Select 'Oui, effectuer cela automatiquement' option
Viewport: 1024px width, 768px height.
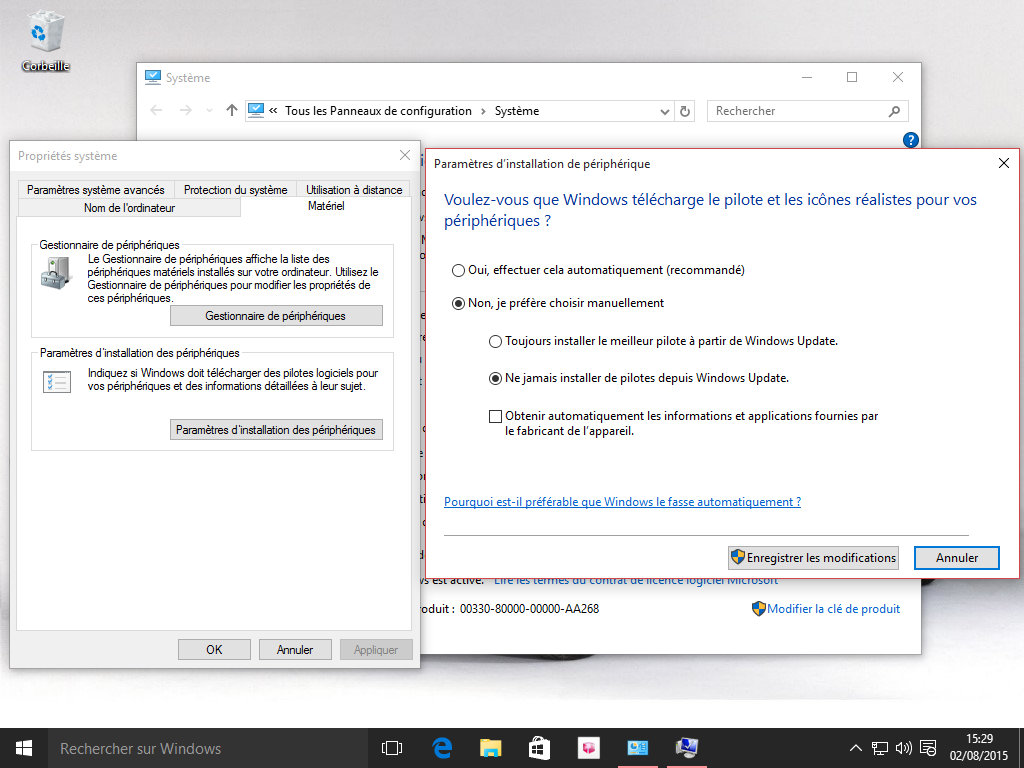pyautogui.click(x=458, y=270)
